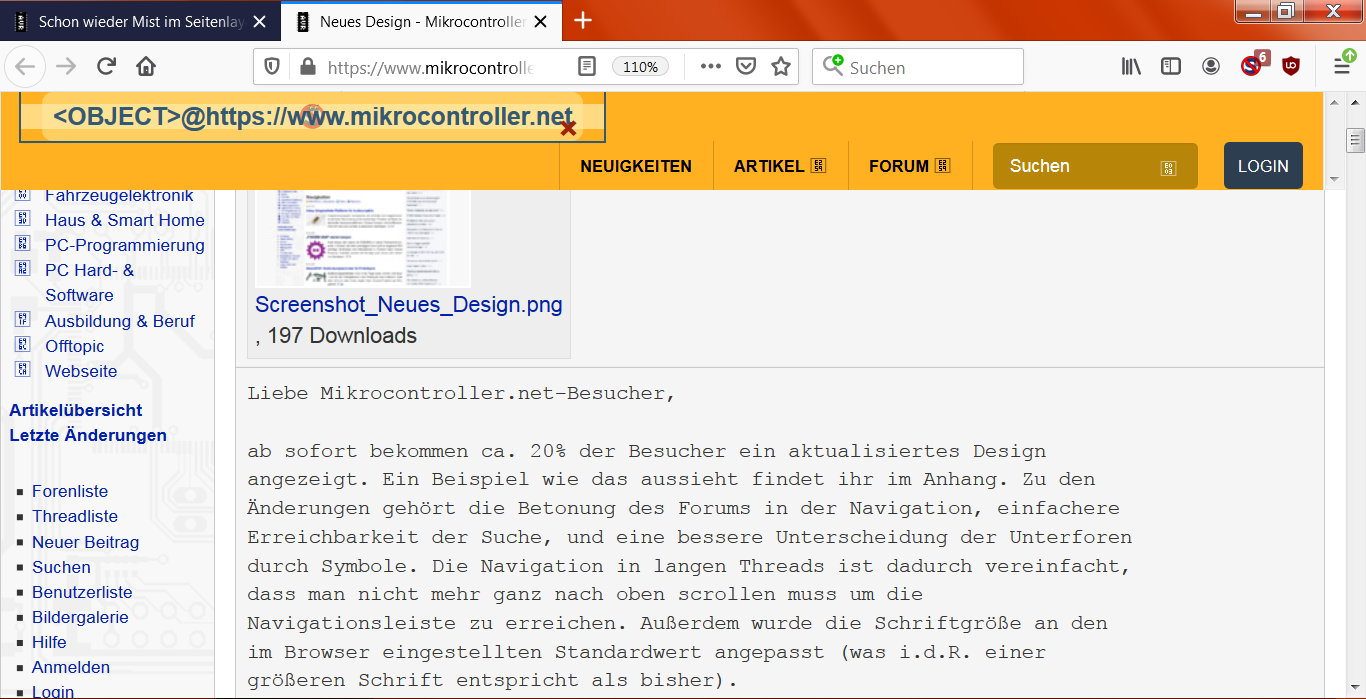Close the 'Schon wieder Mist' tab
The height and width of the screenshot is (699, 1366).
click(260, 21)
